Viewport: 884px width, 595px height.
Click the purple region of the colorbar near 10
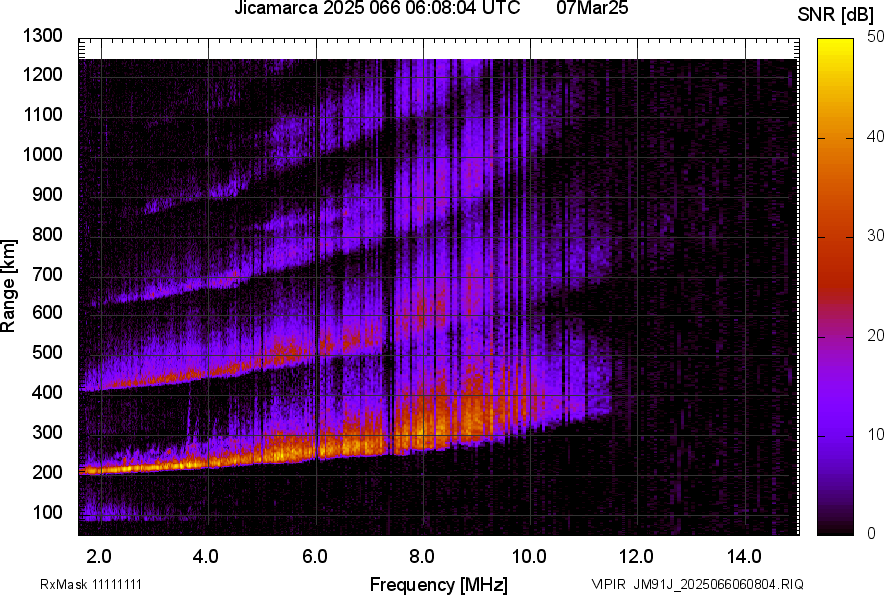(832, 435)
